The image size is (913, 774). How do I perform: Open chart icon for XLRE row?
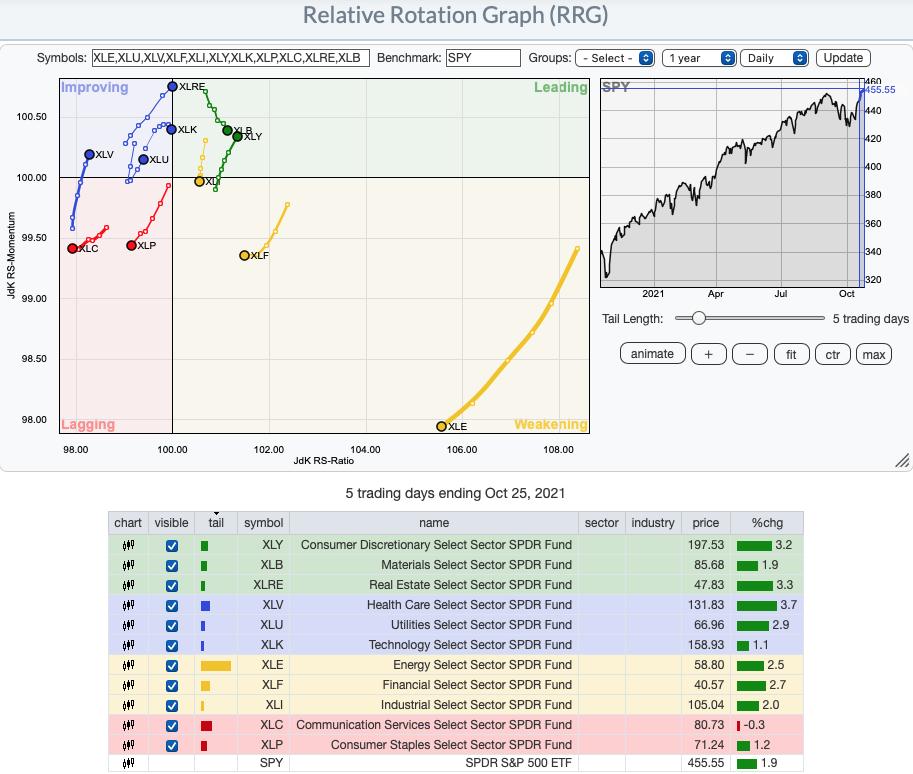128,585
